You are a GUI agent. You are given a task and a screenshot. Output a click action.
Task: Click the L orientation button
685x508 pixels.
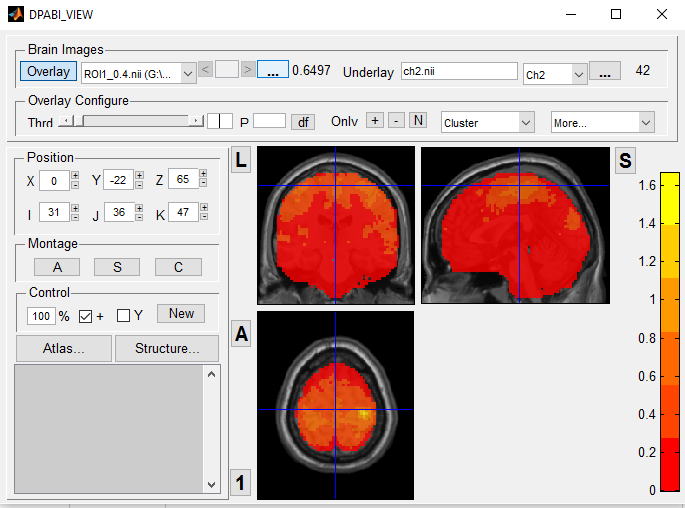(241, 160)
